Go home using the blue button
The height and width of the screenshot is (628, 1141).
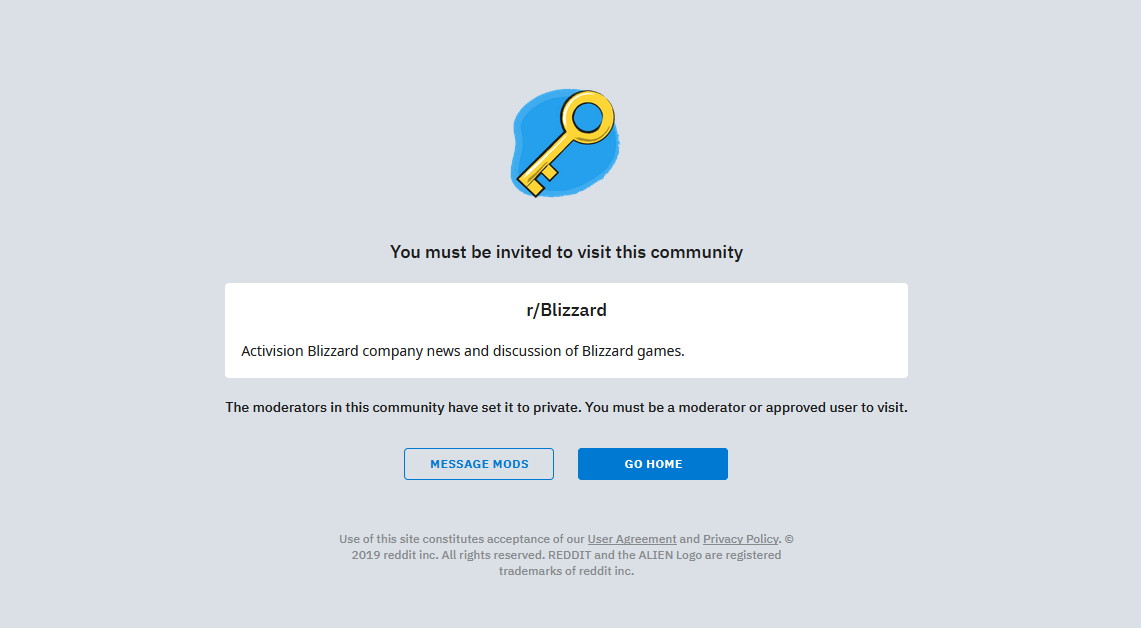coord(653,464)
